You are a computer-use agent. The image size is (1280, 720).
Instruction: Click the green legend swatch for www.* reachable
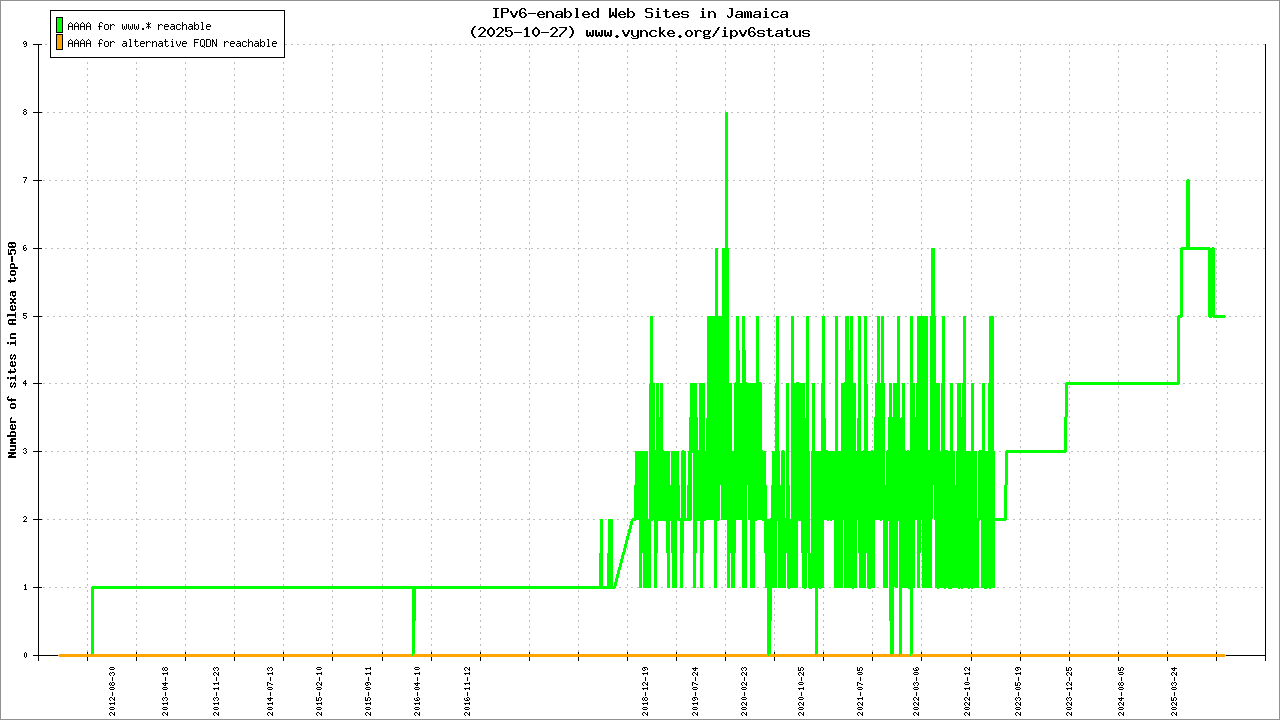(x=59, y=26)
